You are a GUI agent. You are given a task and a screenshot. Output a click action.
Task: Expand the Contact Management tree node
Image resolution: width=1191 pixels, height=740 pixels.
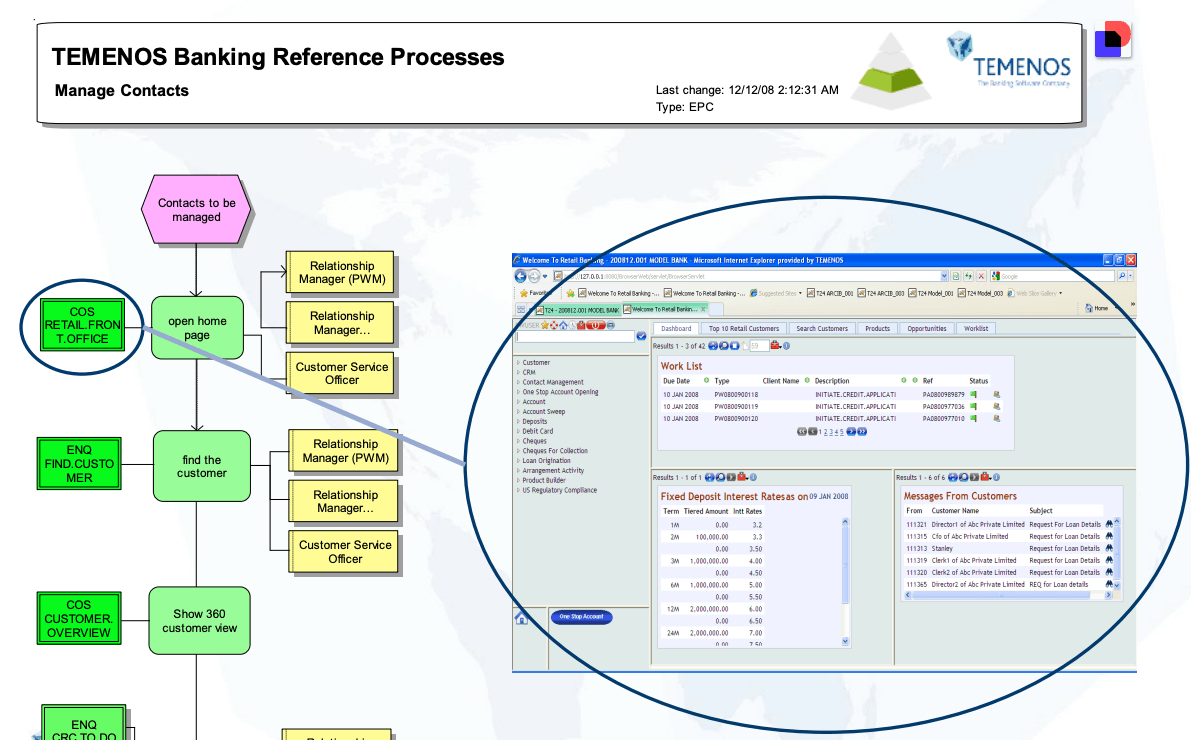click(518, 382)
